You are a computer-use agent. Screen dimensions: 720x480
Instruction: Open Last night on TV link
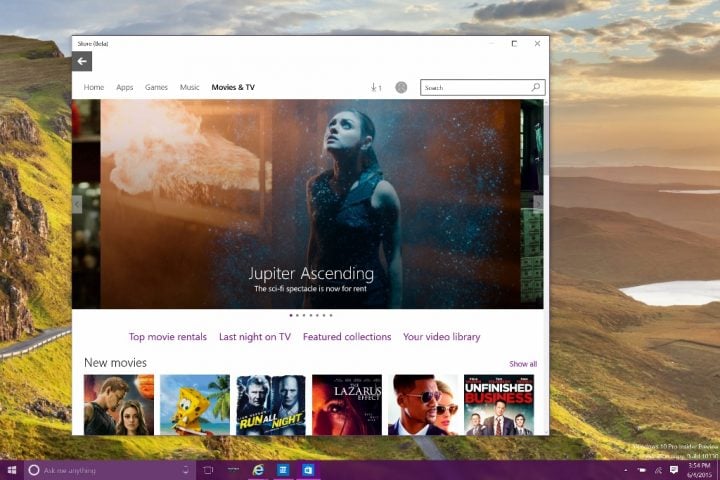(x=255, y=337)
